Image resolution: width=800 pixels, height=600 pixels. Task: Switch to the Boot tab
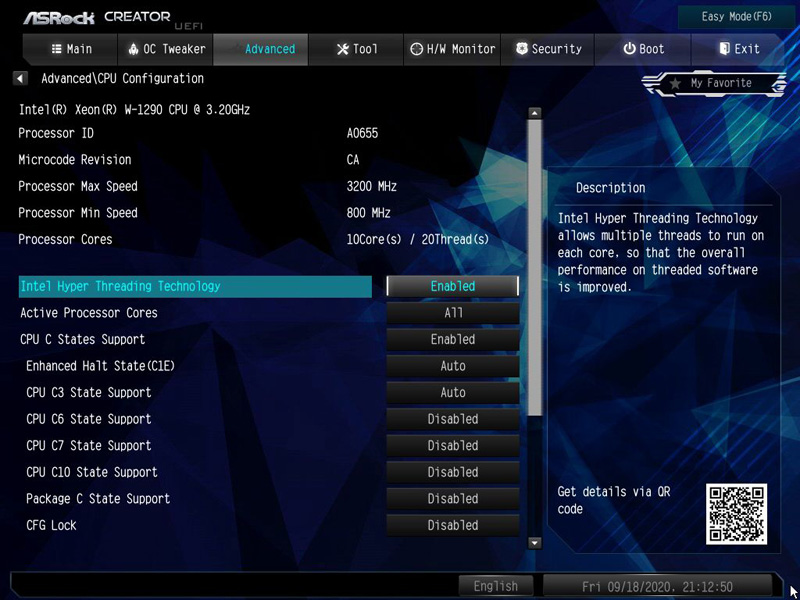pos(642,49)
